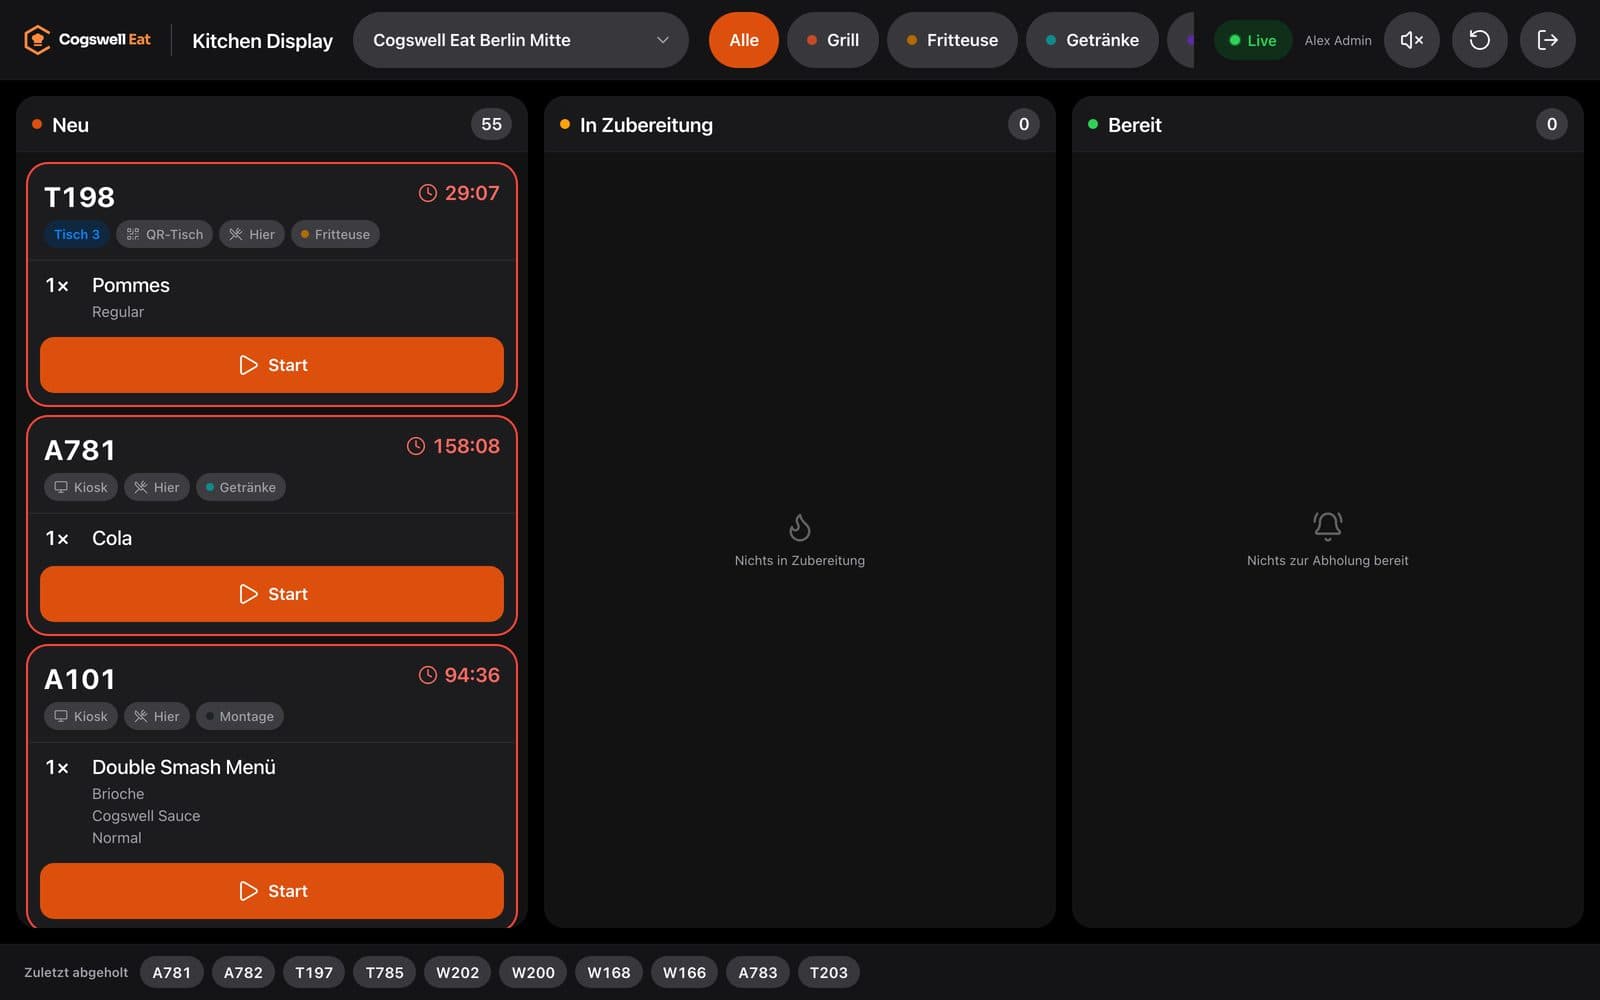
Task: Start order T198
Action: coord(272,365)
